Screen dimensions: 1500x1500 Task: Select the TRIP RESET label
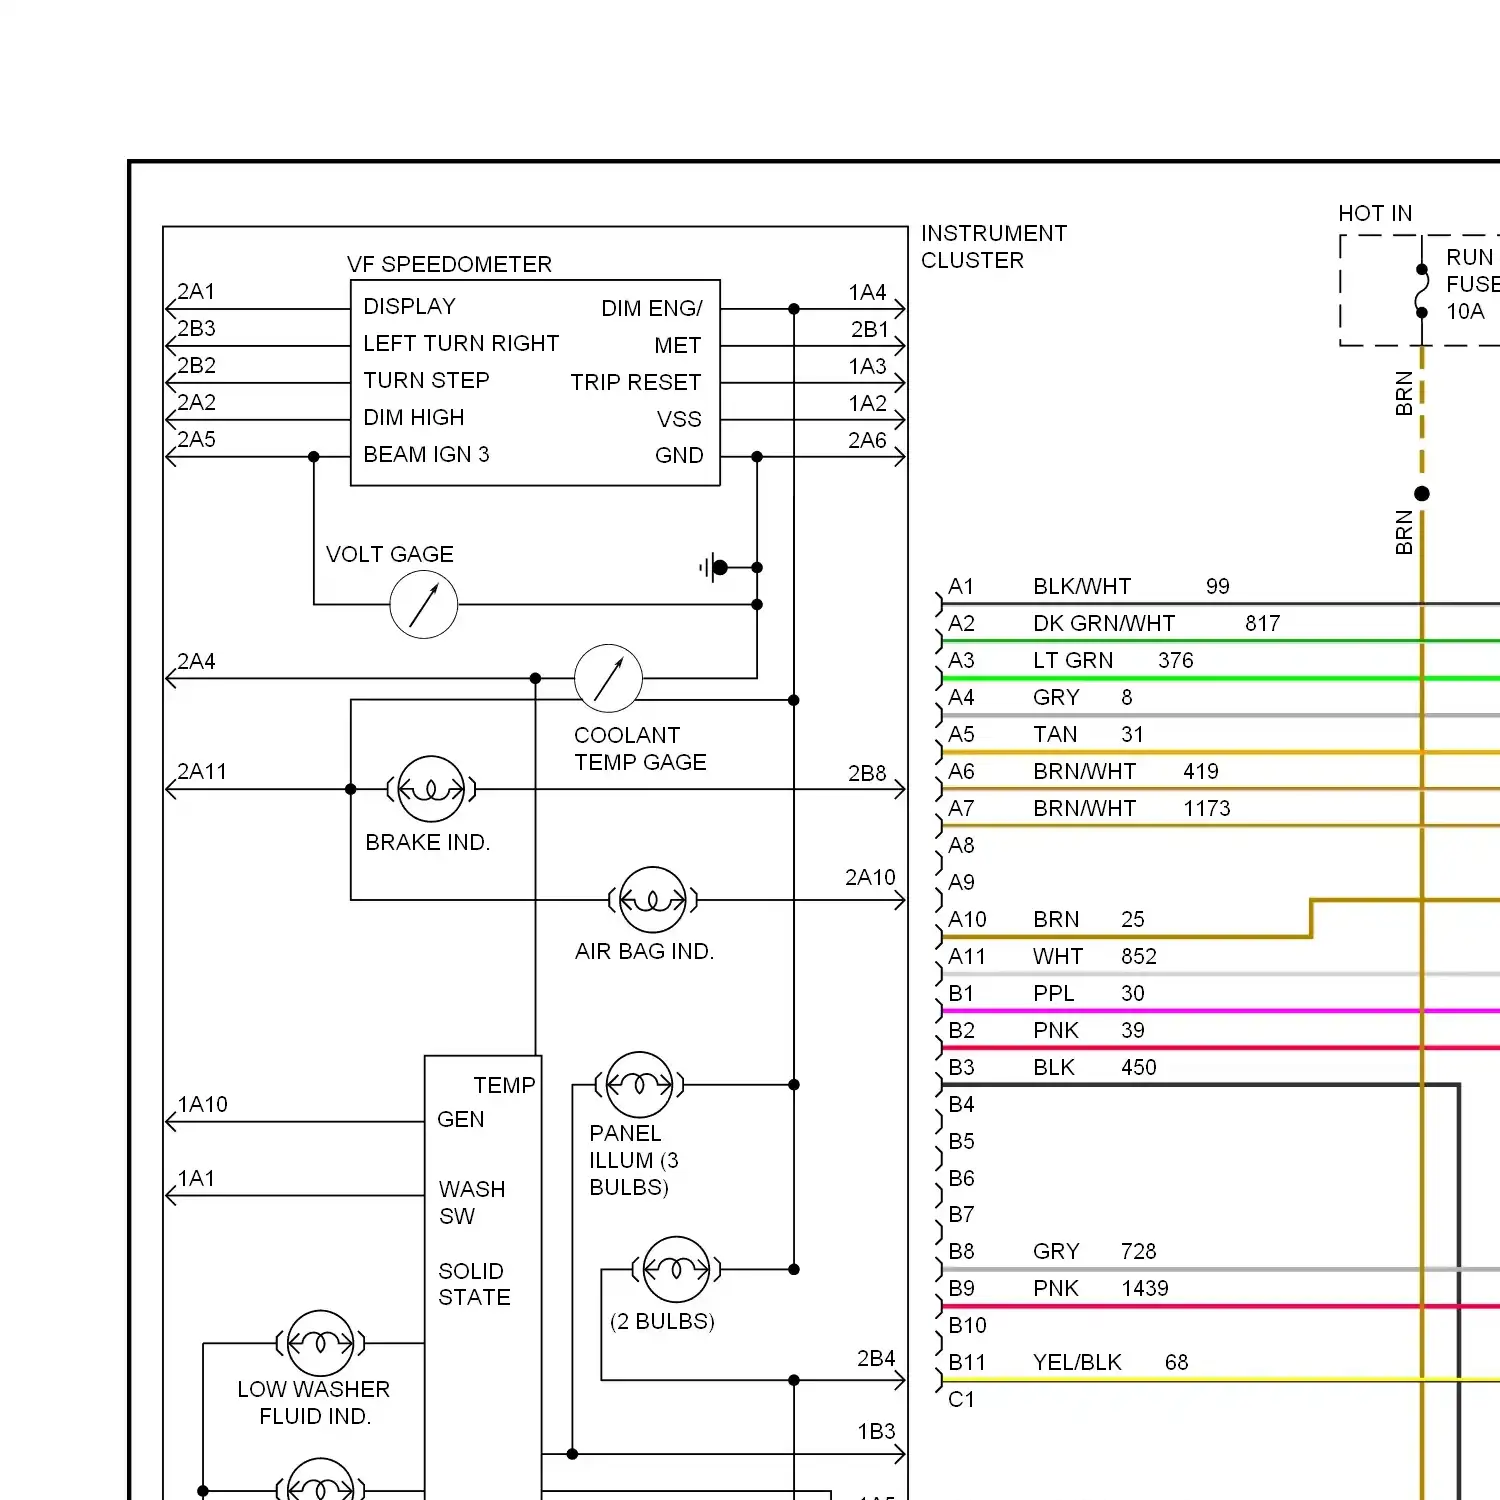point(635,382)
